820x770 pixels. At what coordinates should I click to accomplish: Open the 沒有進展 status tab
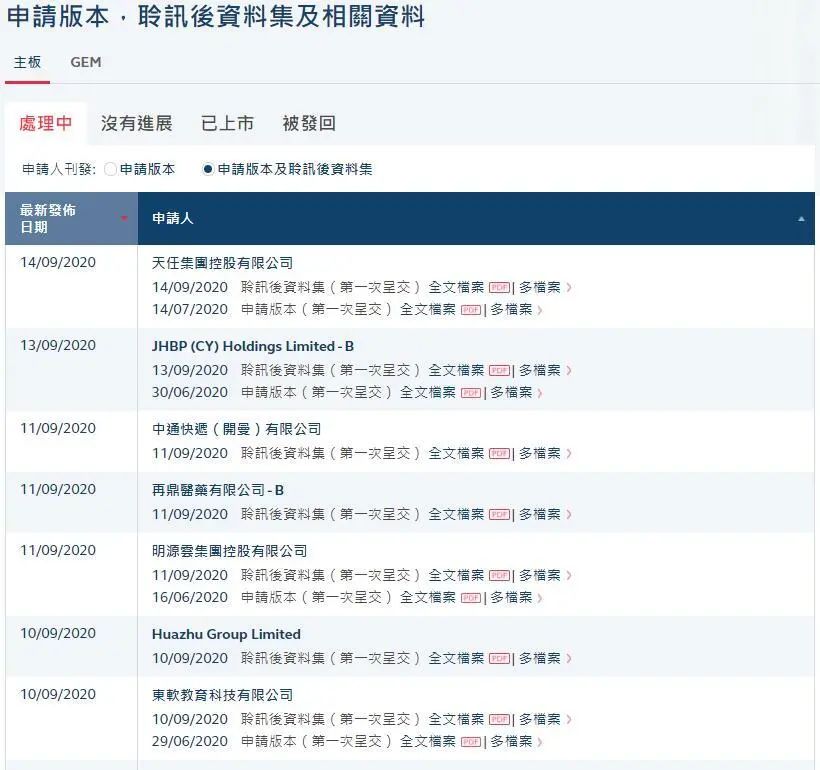pyautogui.click(x=136, y=123)
